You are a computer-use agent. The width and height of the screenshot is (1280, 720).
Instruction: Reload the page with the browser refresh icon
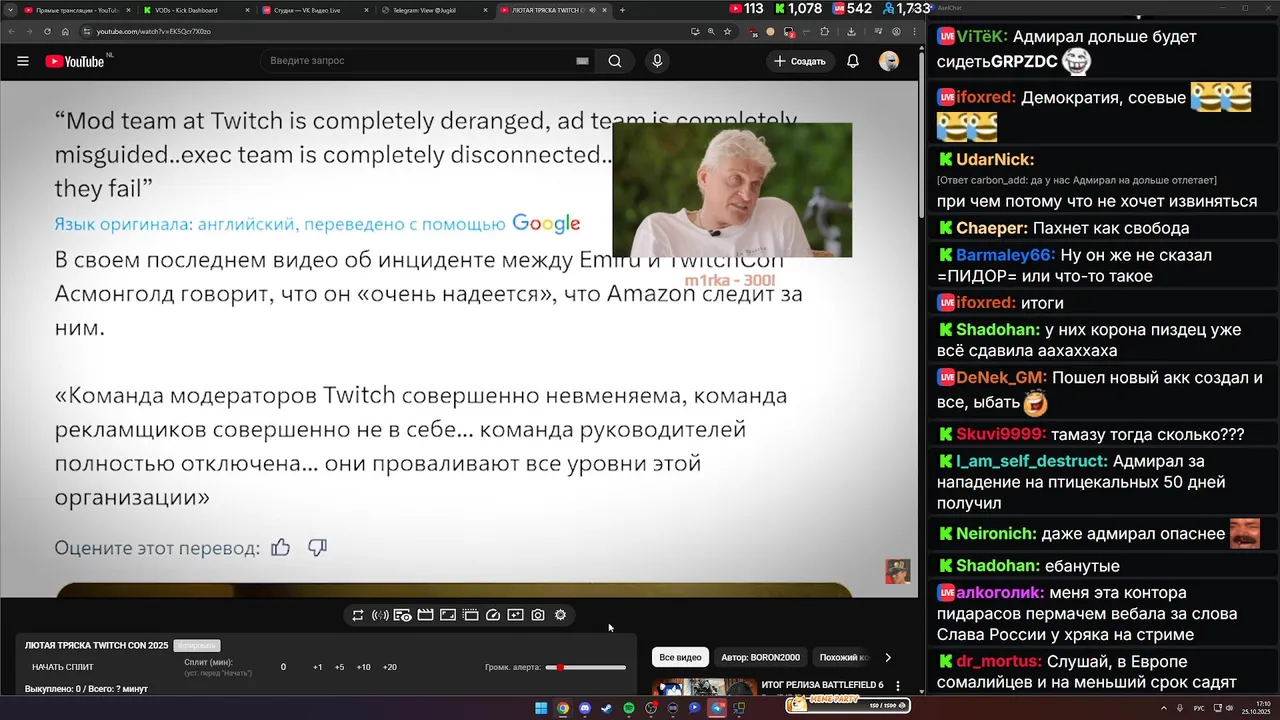pos(47,31)
